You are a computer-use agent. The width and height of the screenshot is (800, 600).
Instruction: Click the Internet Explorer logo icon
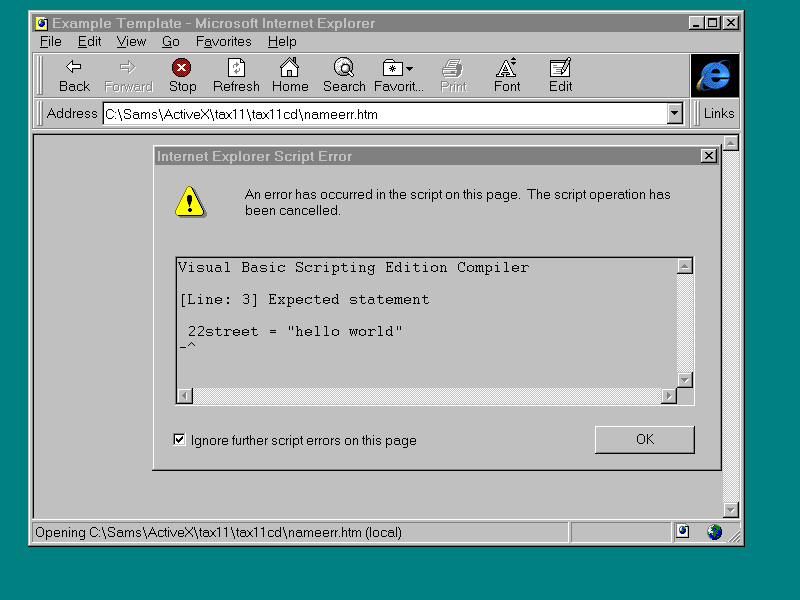(x=714, y=75)
